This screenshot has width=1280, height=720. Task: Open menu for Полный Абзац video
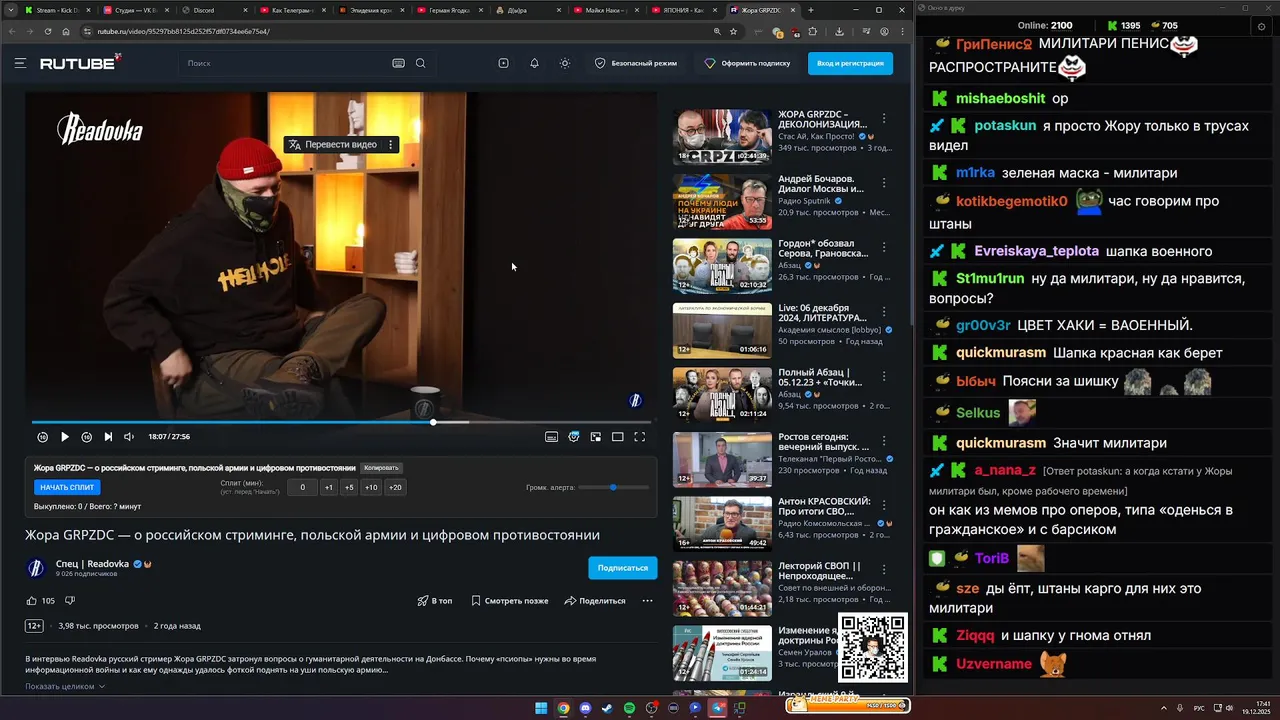click(x=884, y=376)
